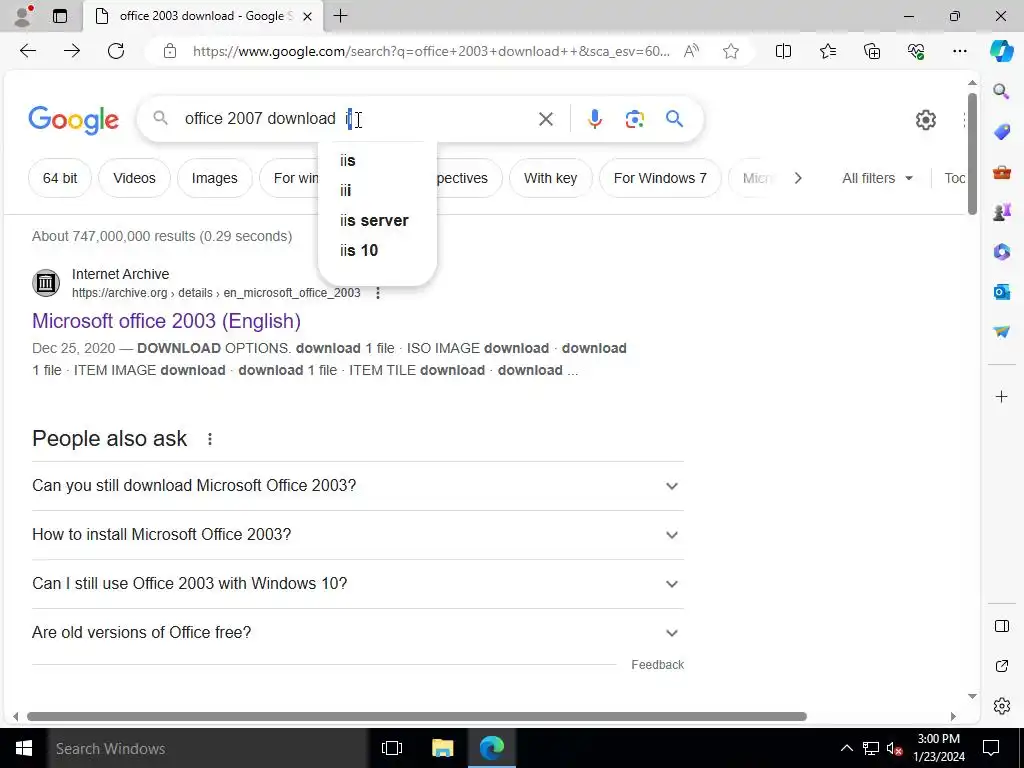Screen dimensions: 1024x768
Task: Reload the current page
Action: pos(116,51)
